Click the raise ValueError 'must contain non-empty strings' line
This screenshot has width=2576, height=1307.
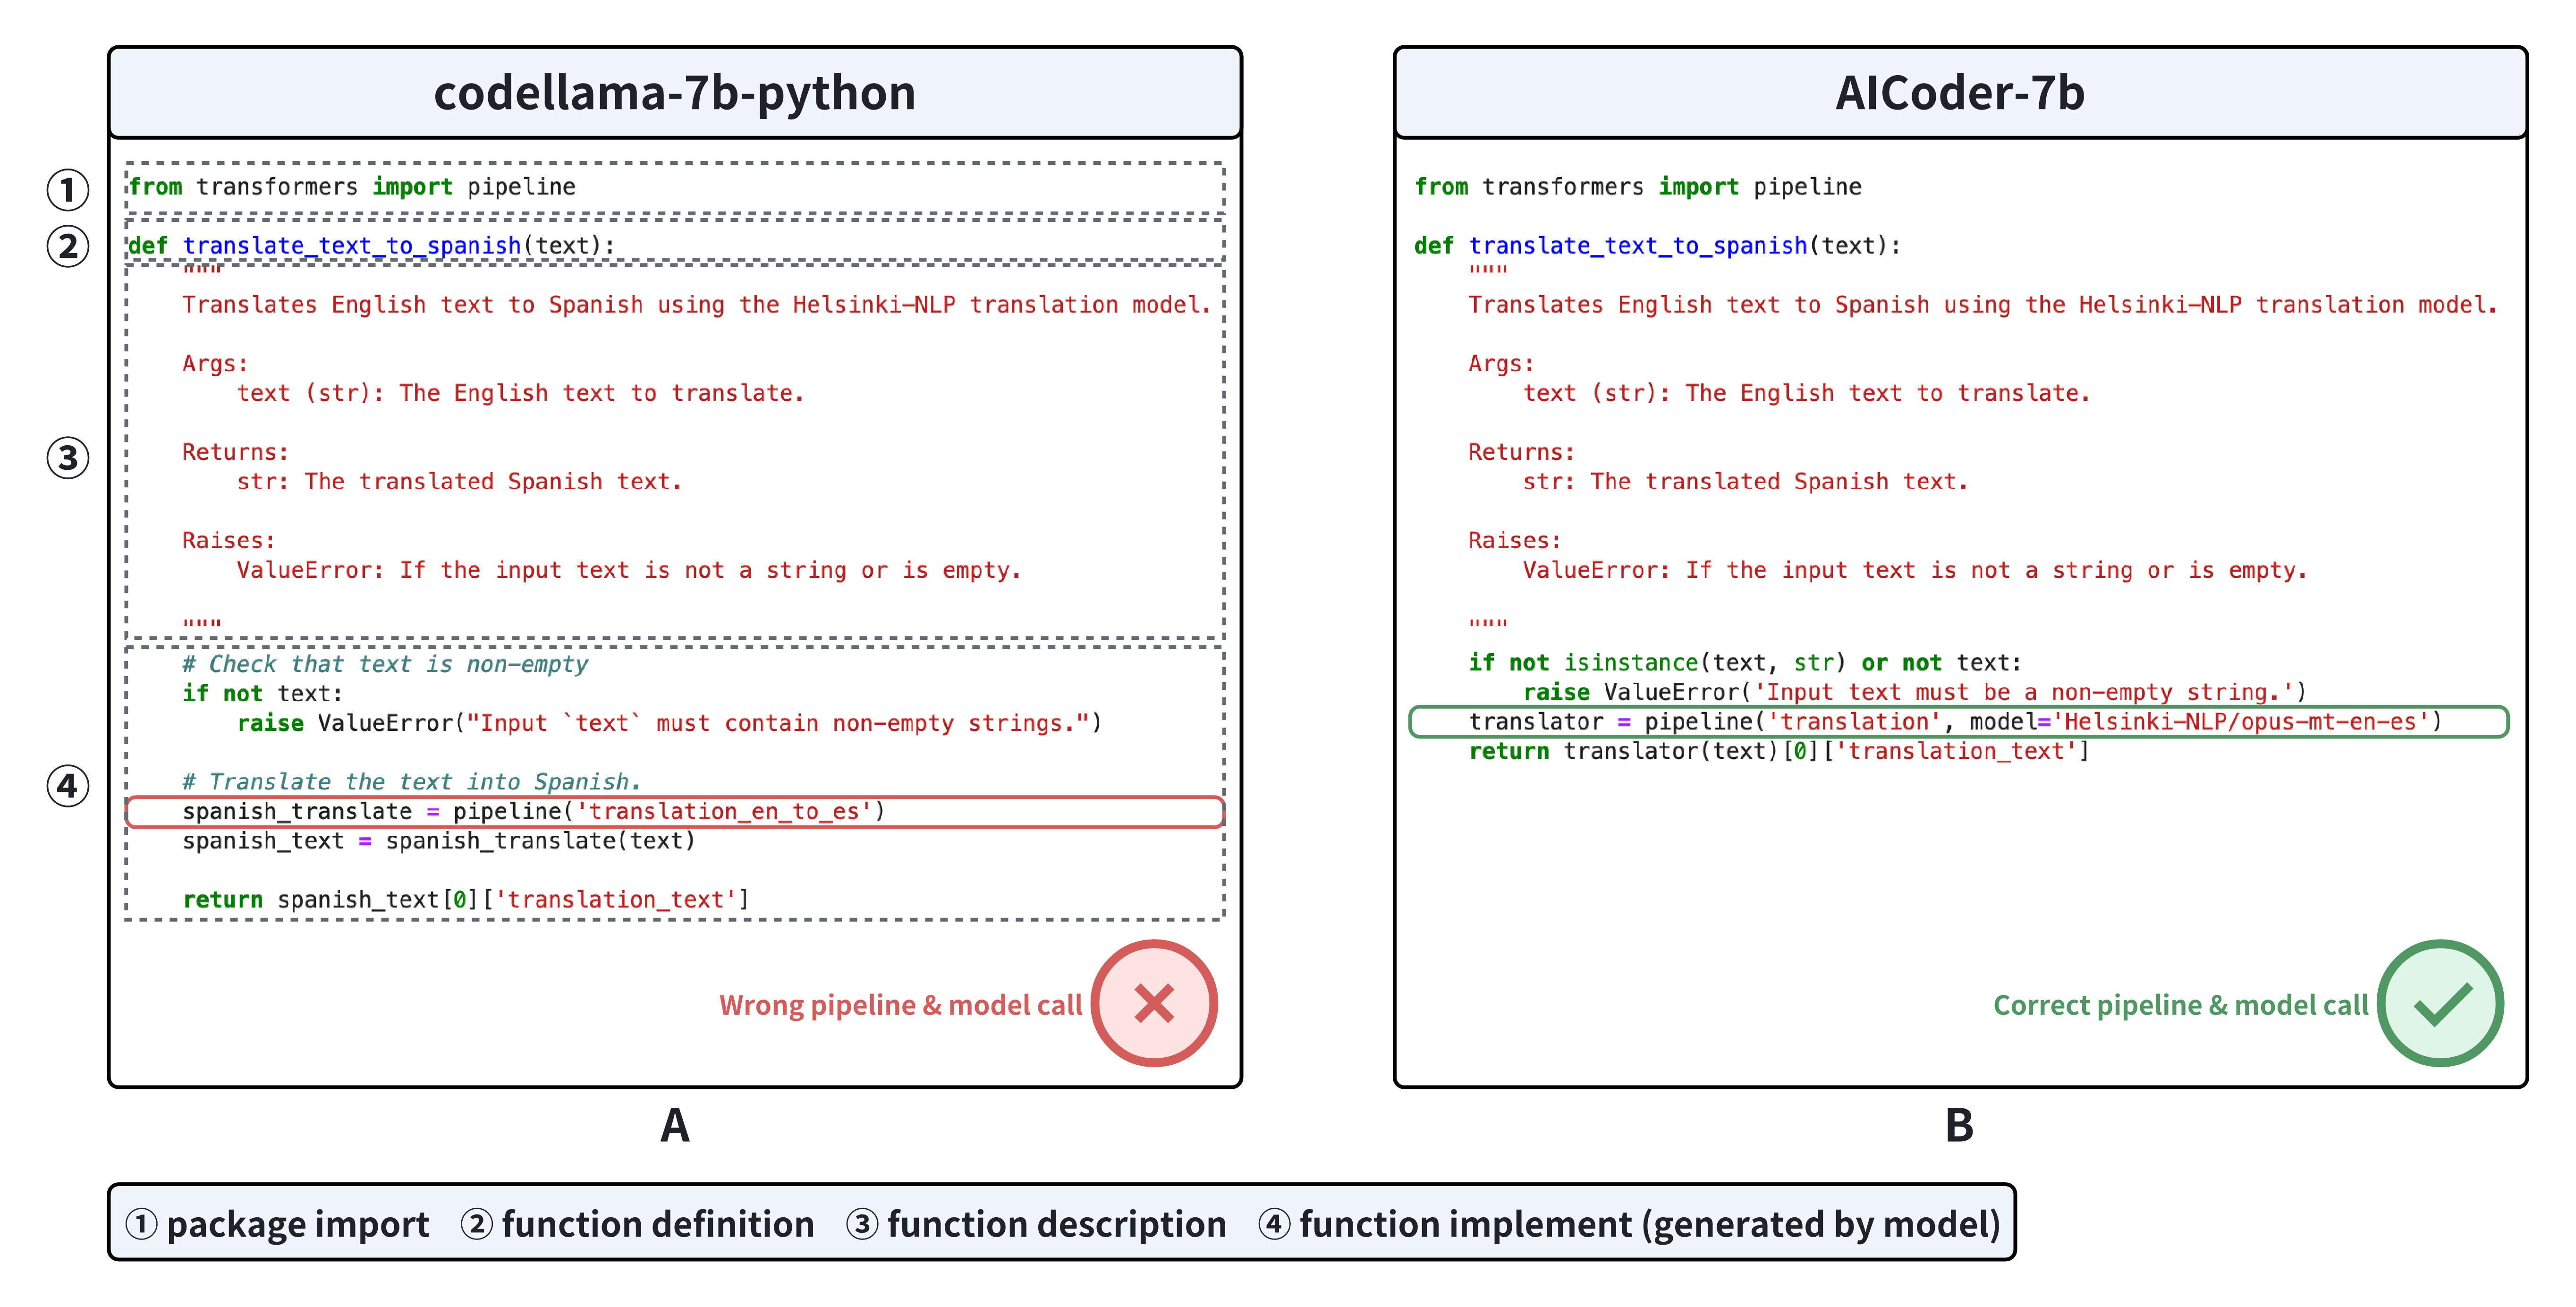(669, 723)
